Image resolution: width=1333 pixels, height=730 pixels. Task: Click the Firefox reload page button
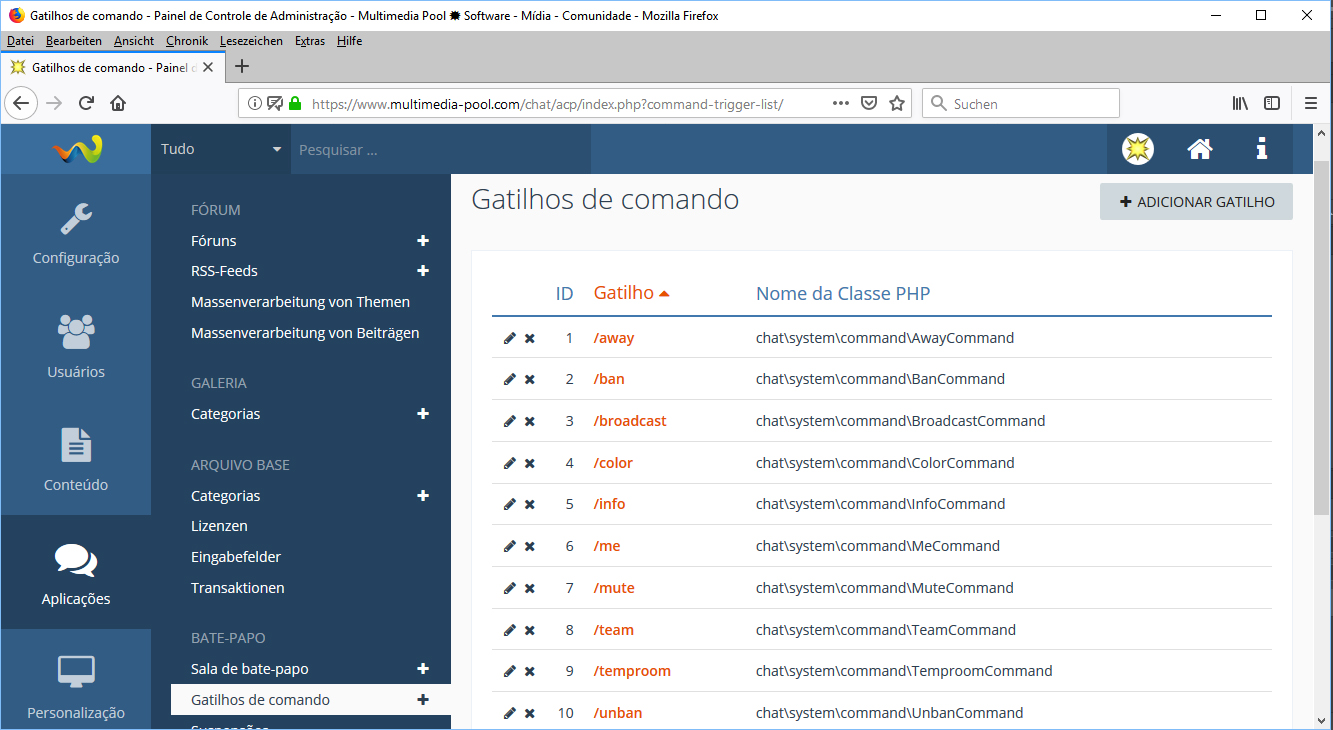pyautogui.click(x=87, y=103)
